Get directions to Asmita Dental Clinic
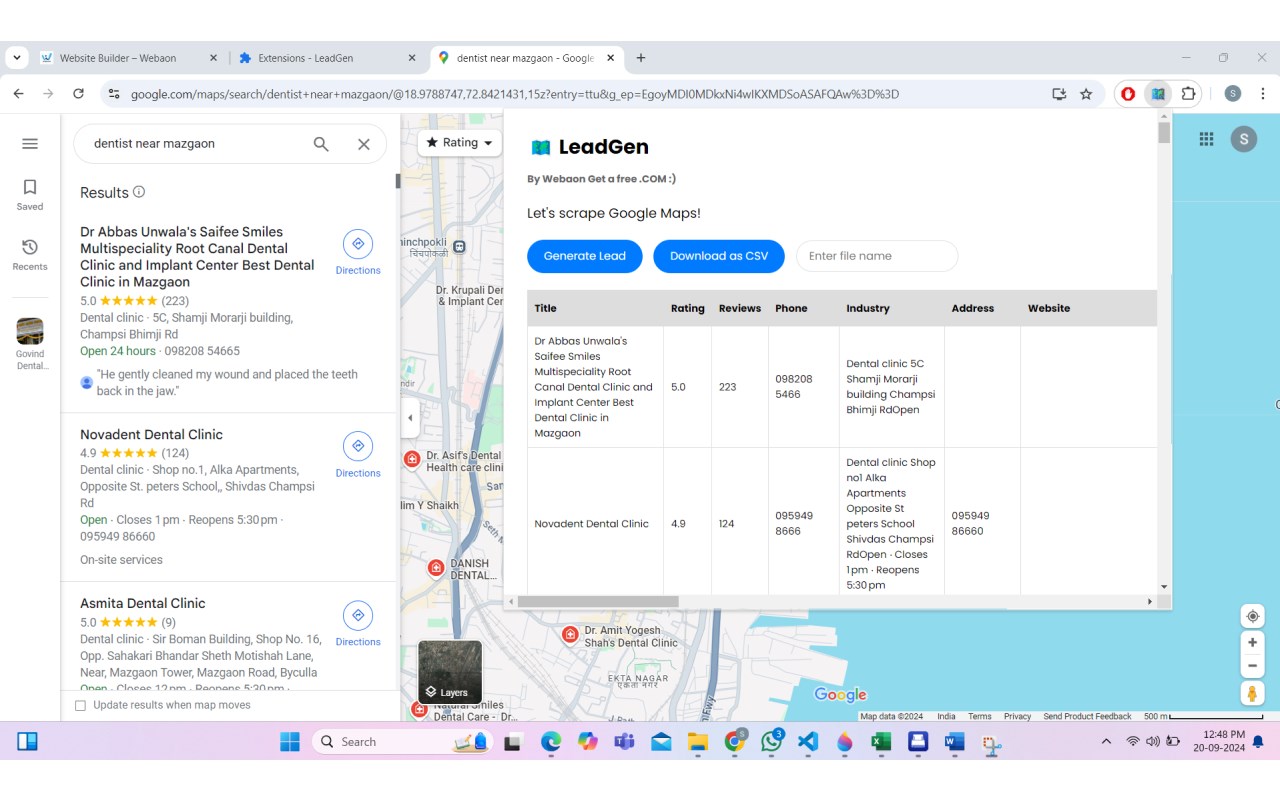Screen dimensions: 1280x800 pyautogui.click(x=358, y=624)
